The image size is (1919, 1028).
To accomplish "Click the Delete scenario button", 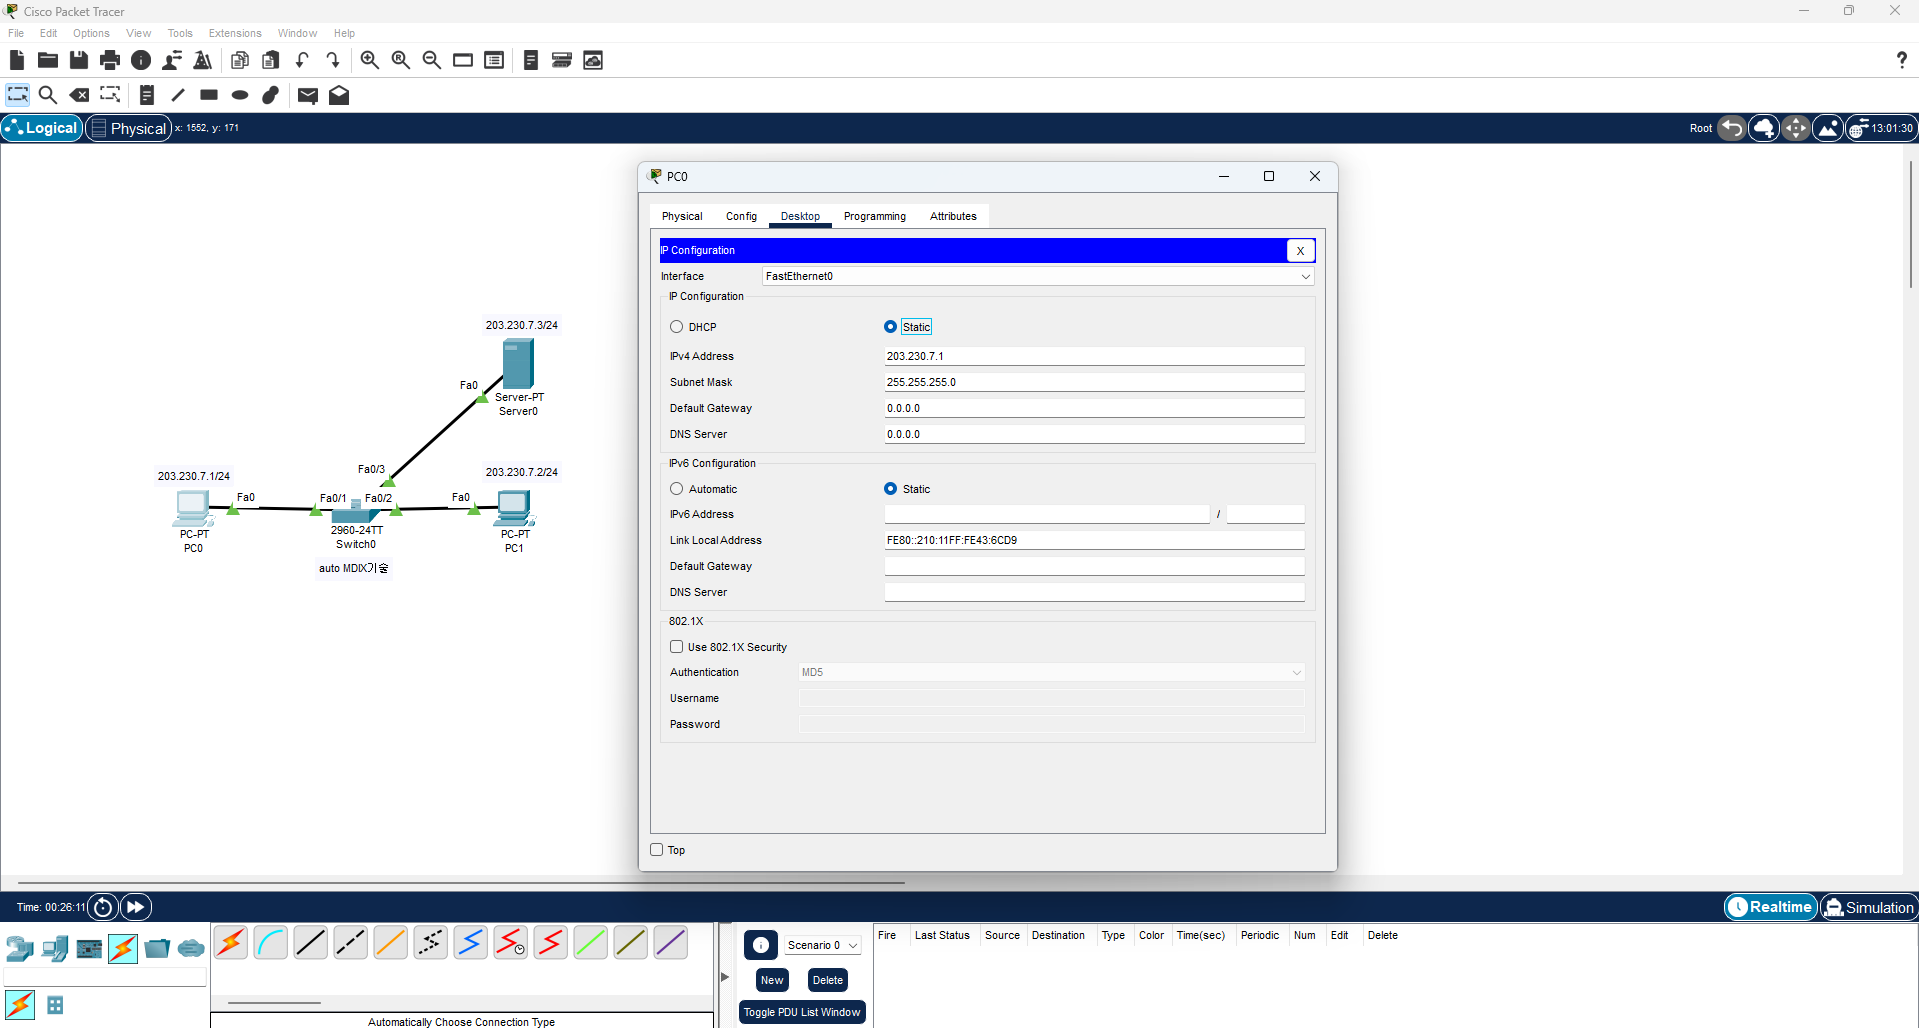I will pyautogui.click(x=828, y=980).
